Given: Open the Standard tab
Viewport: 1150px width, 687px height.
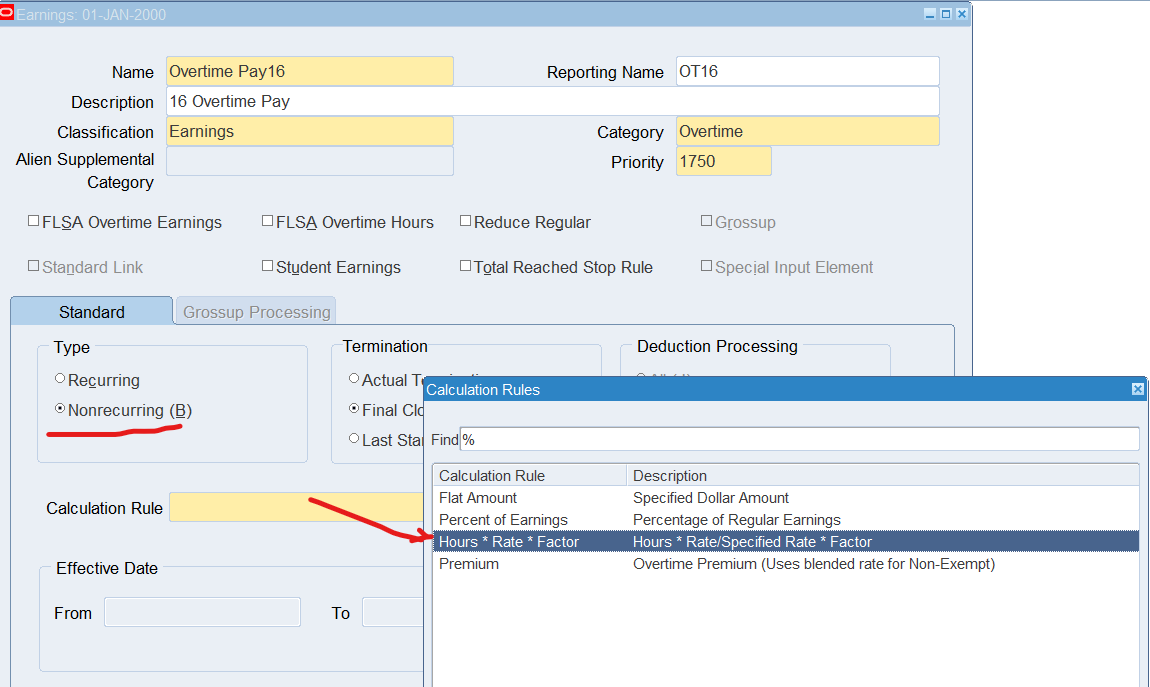Looking at the screenshot, I should tap(91, 312).
